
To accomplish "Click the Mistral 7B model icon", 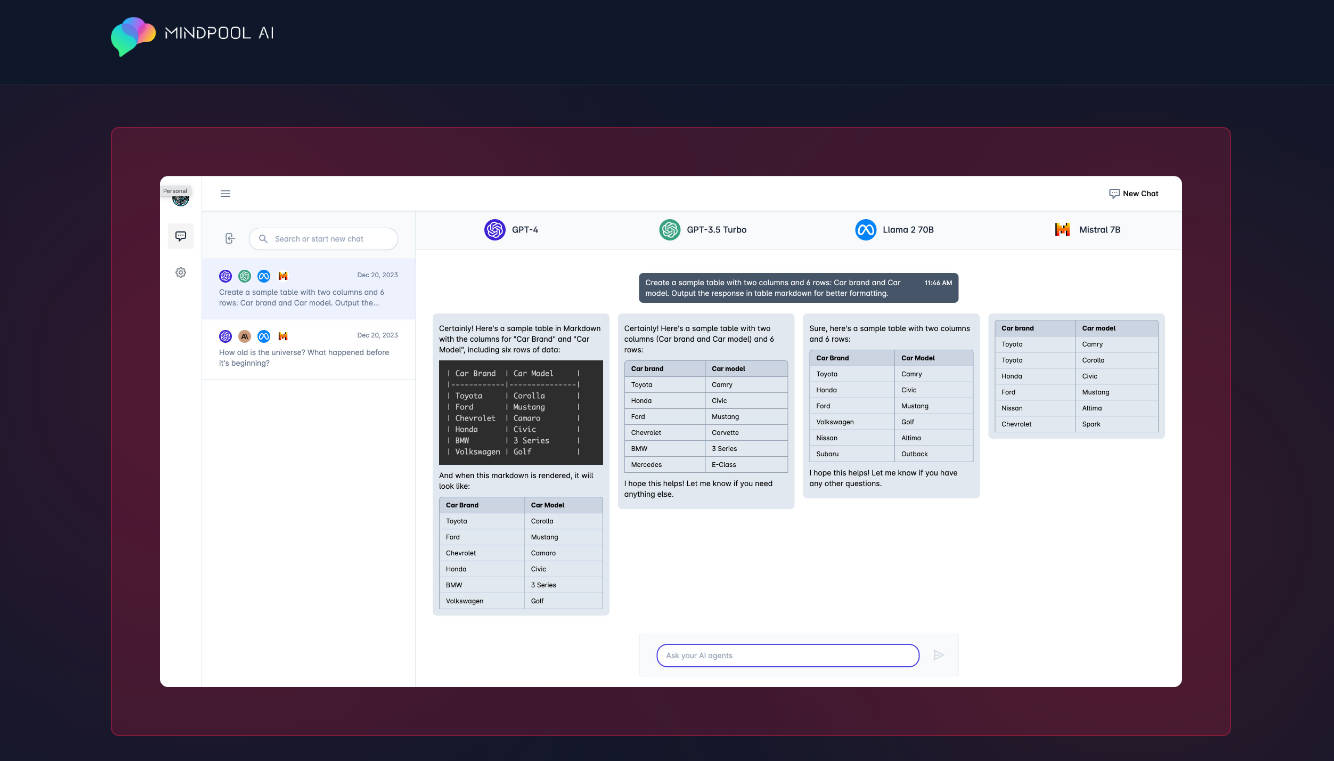I will (1062, 230).
